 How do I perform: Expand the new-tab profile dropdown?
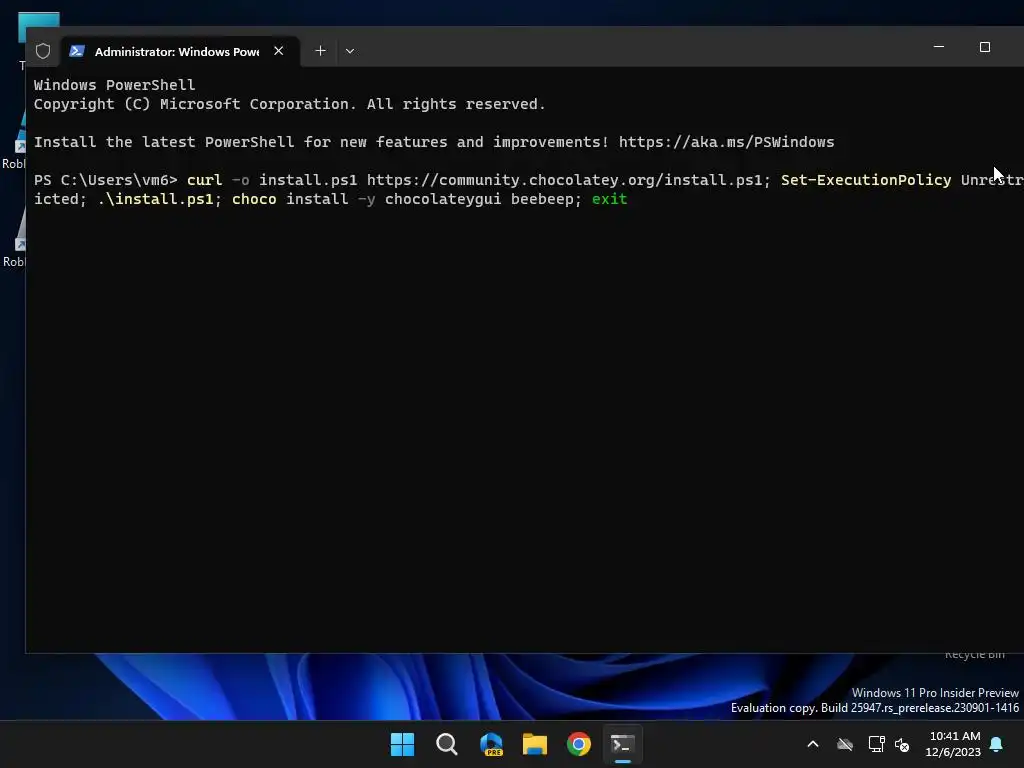click(350, 51)
